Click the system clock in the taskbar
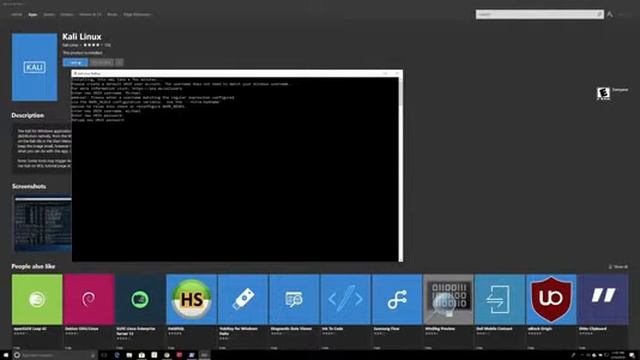 click(618, 355)
